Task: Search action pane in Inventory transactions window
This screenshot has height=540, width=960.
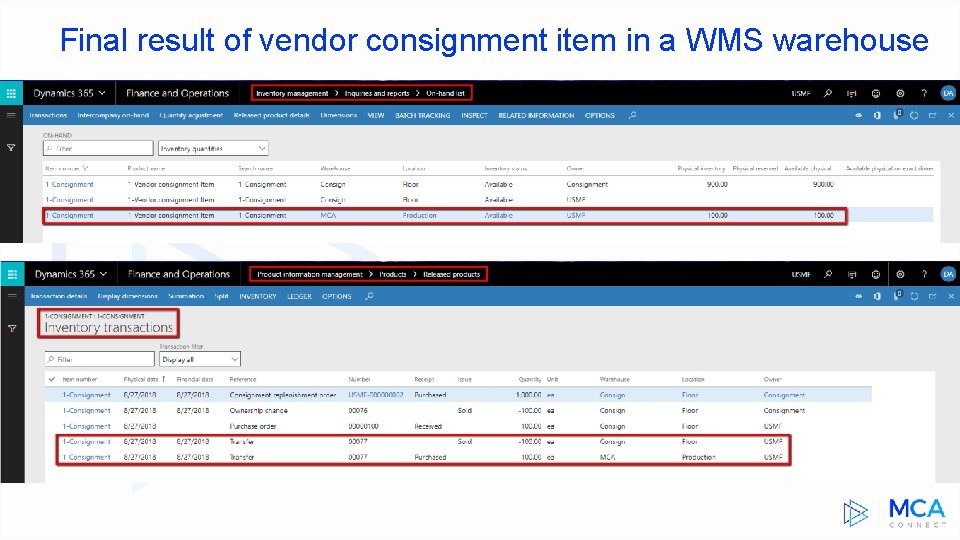Action: (x=369, y=296)
